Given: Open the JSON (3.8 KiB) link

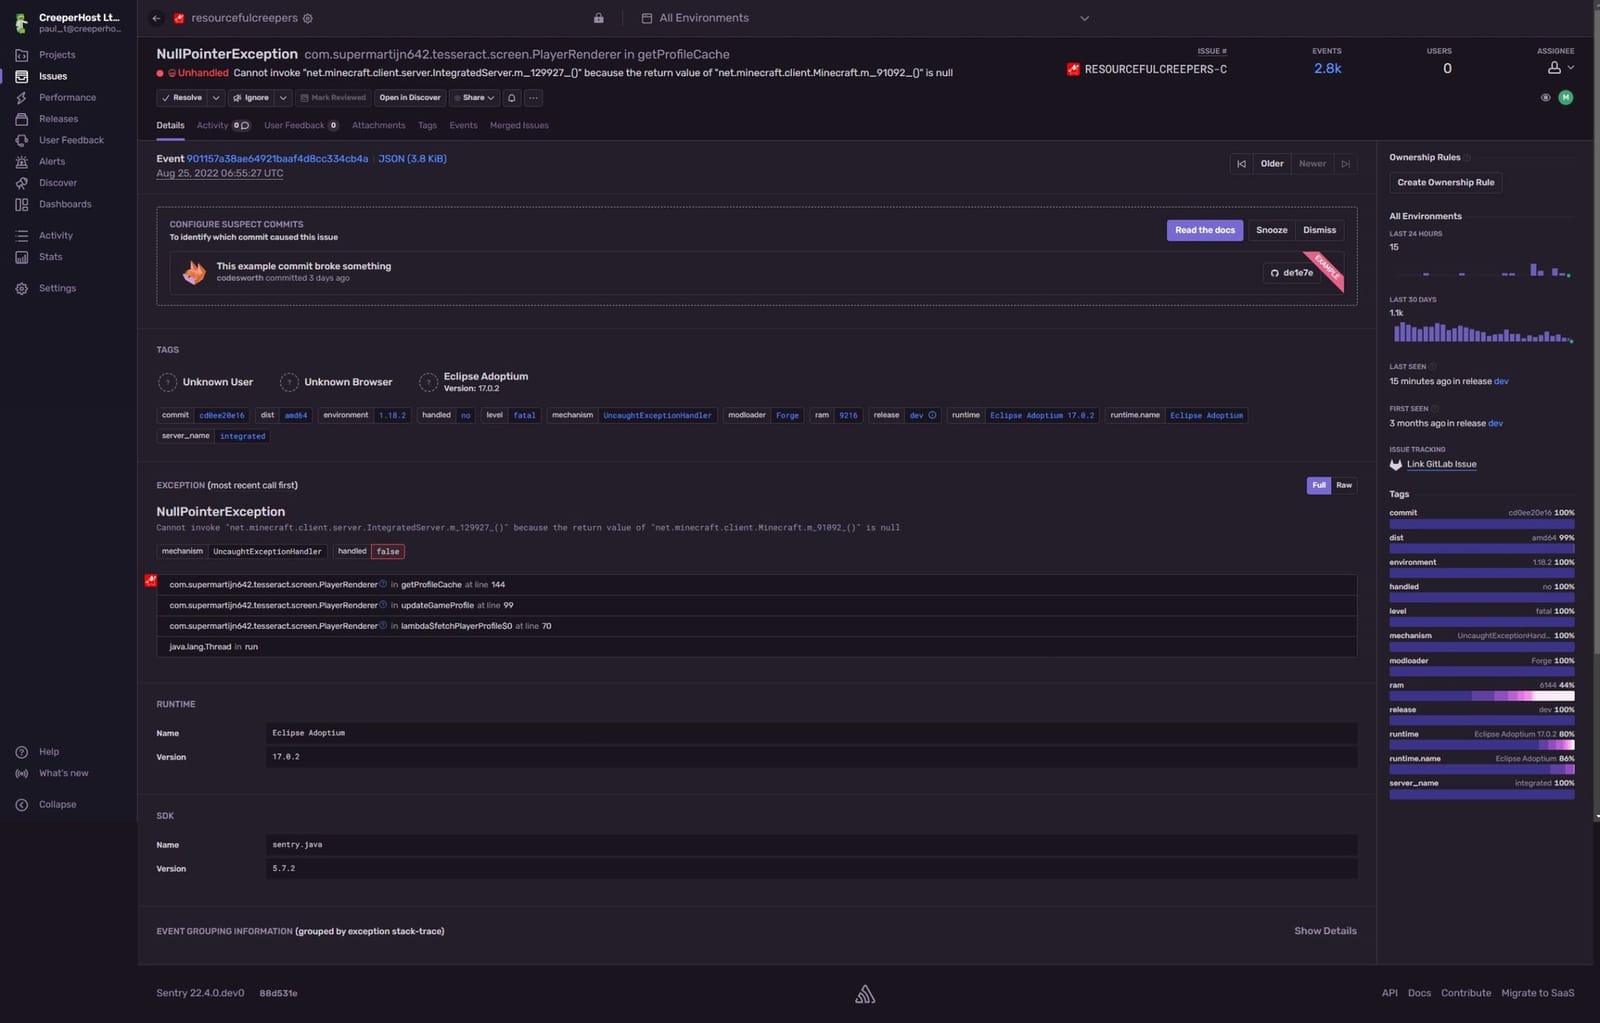Looking at the screenshot, I should 412,159.
